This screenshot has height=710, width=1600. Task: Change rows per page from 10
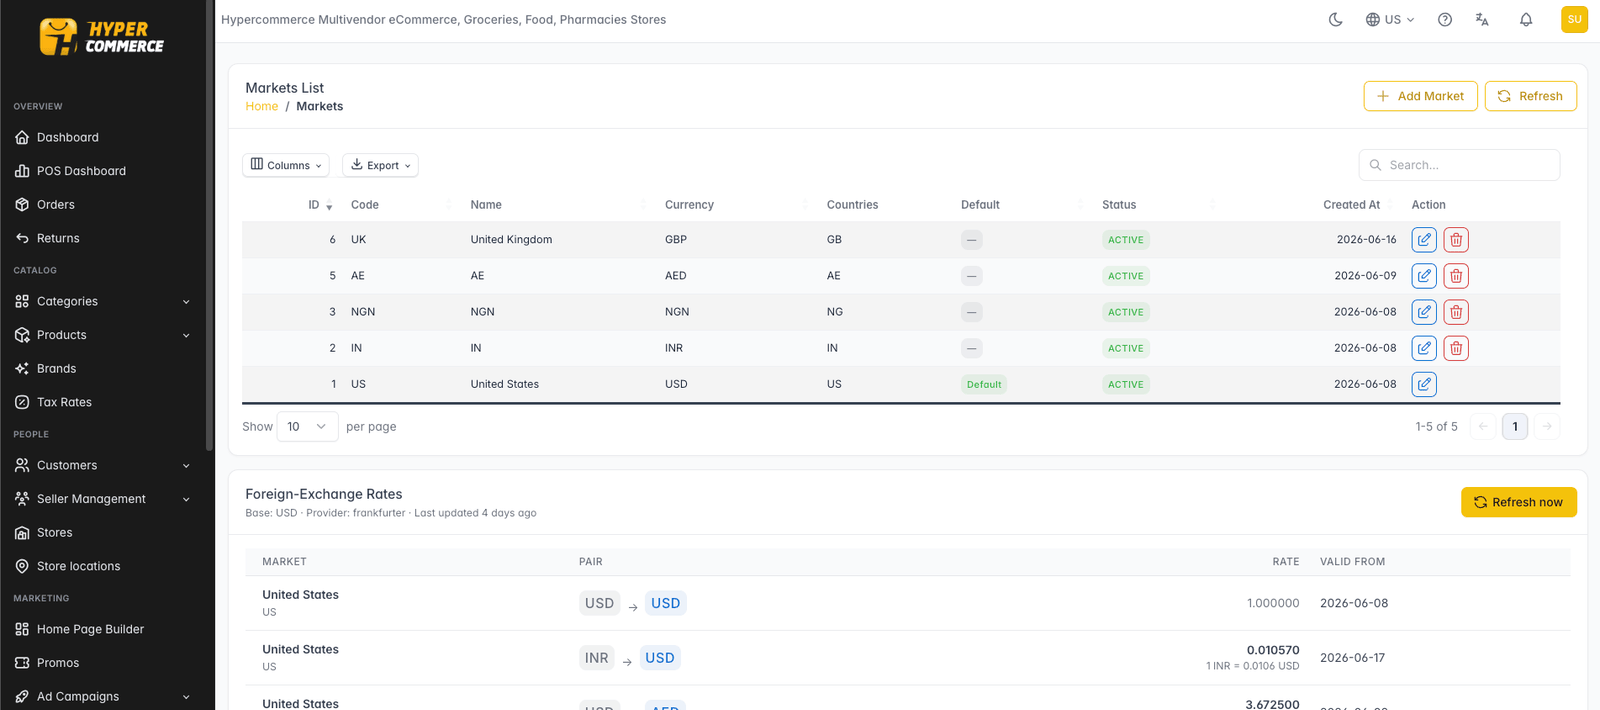pyautogui.click(x=307, y=426)
